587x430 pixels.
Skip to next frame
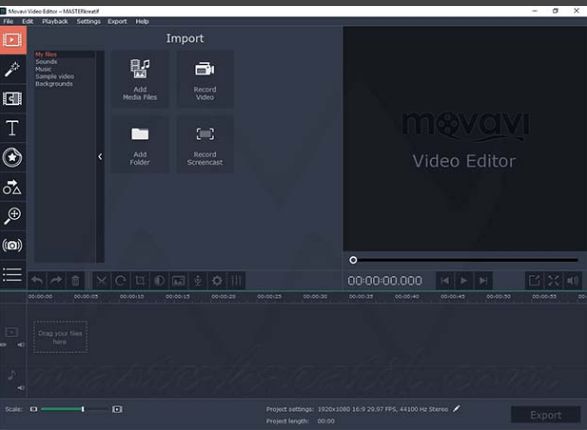coord(483,280)
